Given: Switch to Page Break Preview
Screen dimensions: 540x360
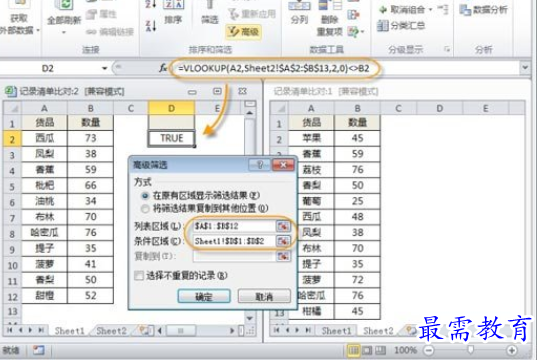Looking at the screenshot, I should point(380,350).
